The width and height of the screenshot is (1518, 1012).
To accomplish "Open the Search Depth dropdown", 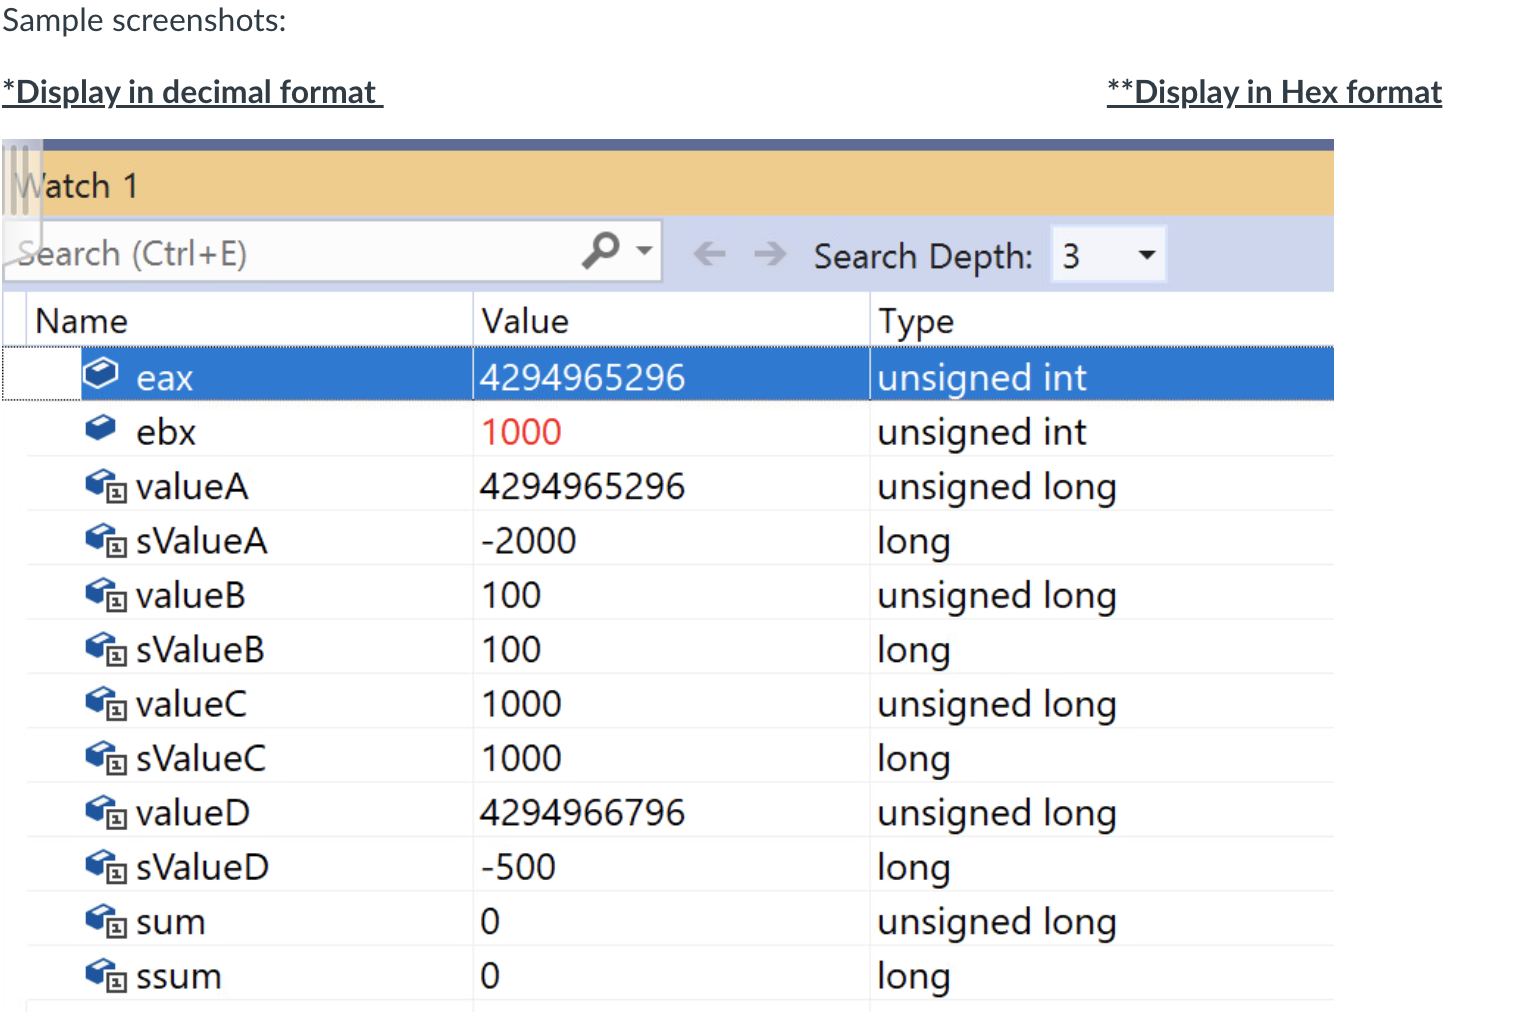I will [1147, 254].
